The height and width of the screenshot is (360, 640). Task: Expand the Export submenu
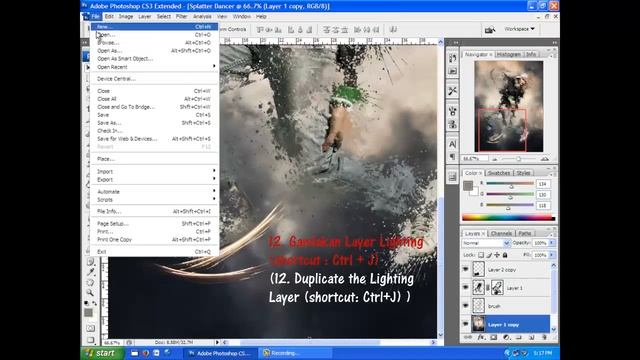(x=155, y=180)
